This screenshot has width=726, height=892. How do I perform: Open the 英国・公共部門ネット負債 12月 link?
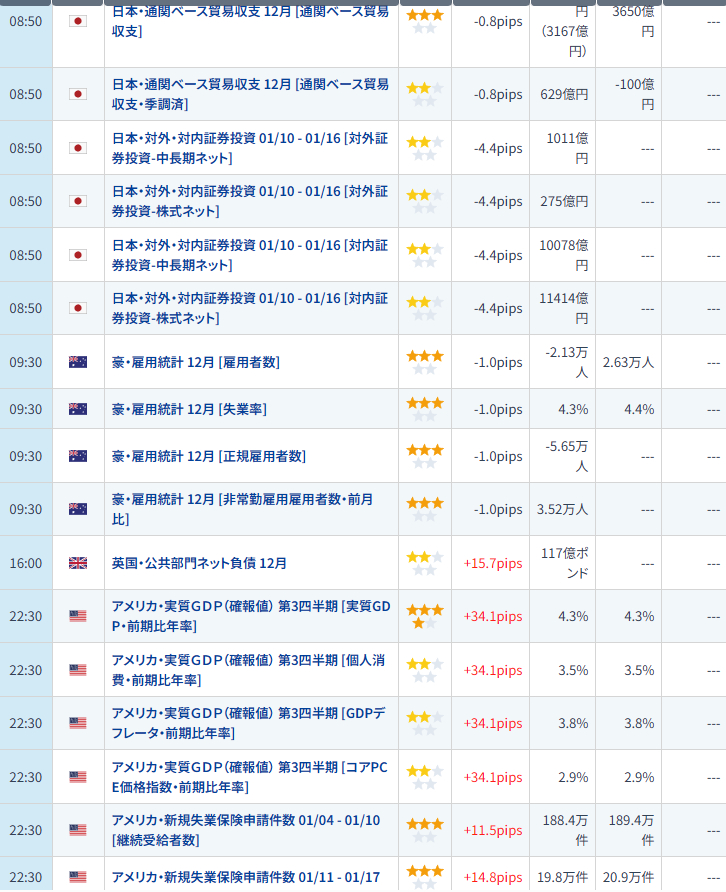coord(199,563)
